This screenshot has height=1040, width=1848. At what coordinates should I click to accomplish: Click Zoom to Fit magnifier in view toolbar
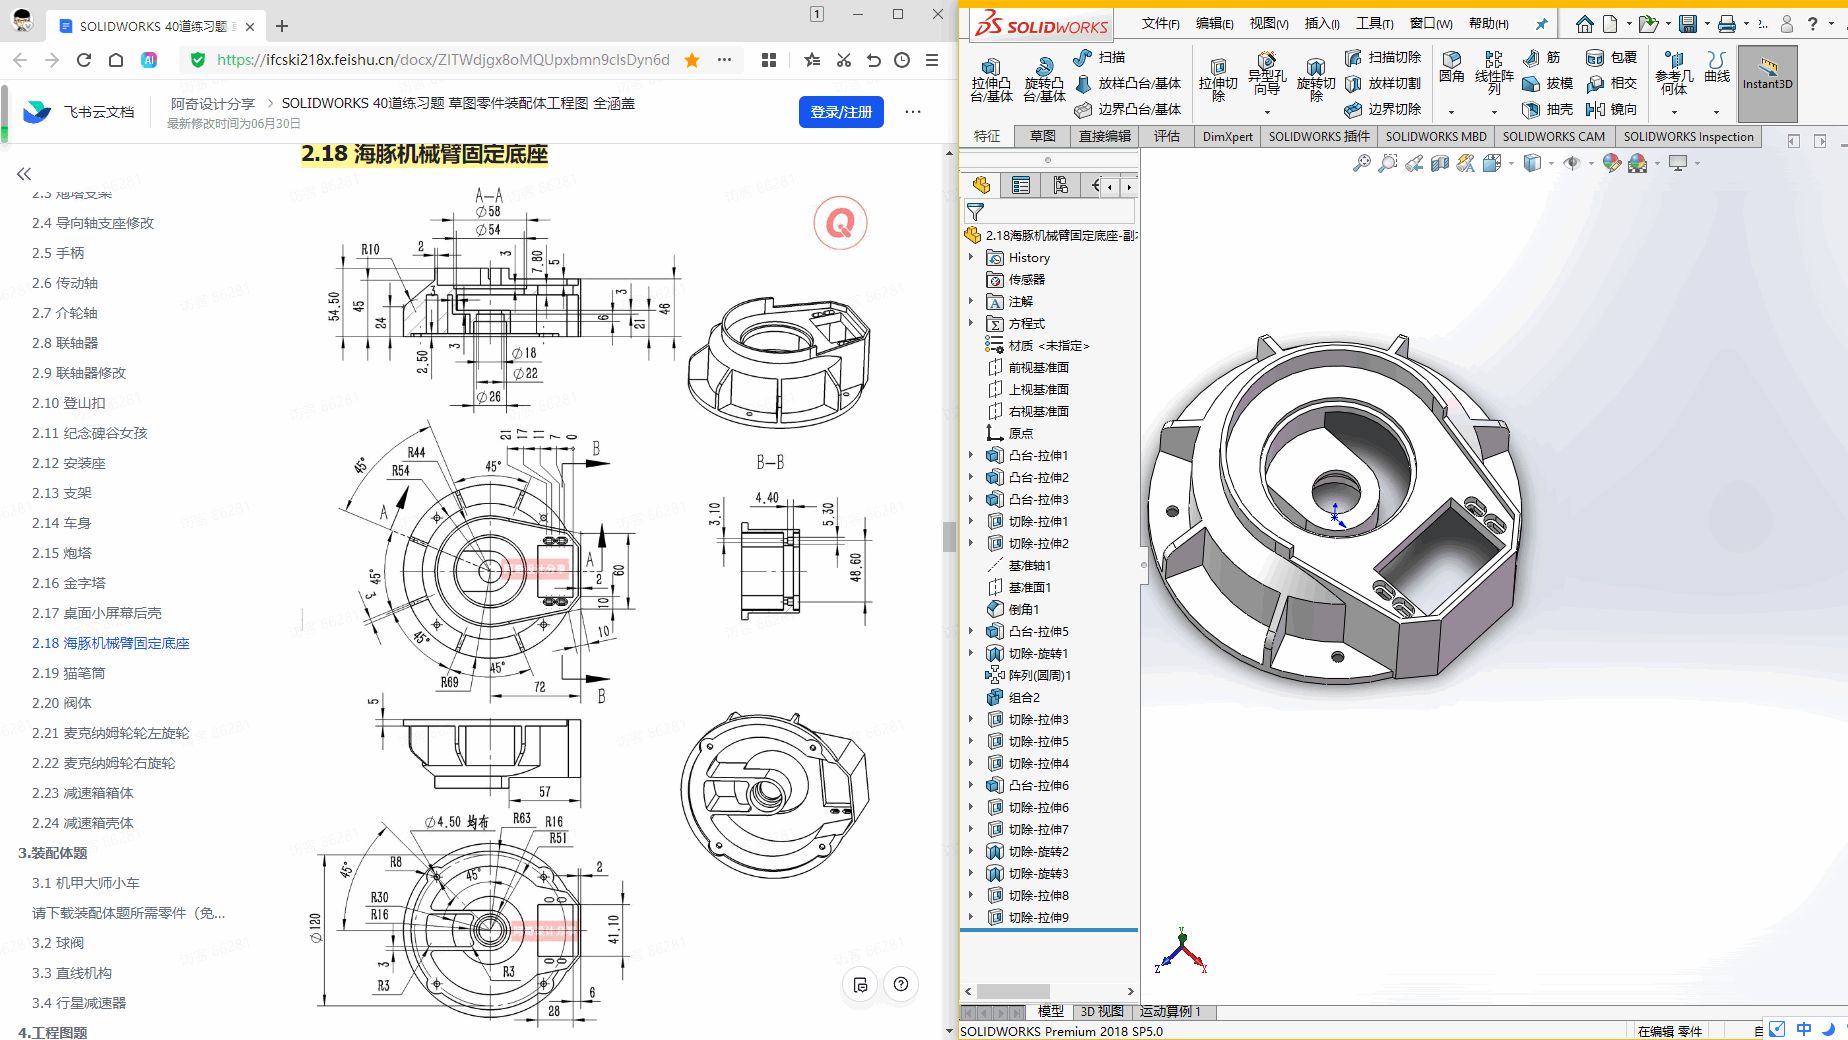tap(1362, 163)
